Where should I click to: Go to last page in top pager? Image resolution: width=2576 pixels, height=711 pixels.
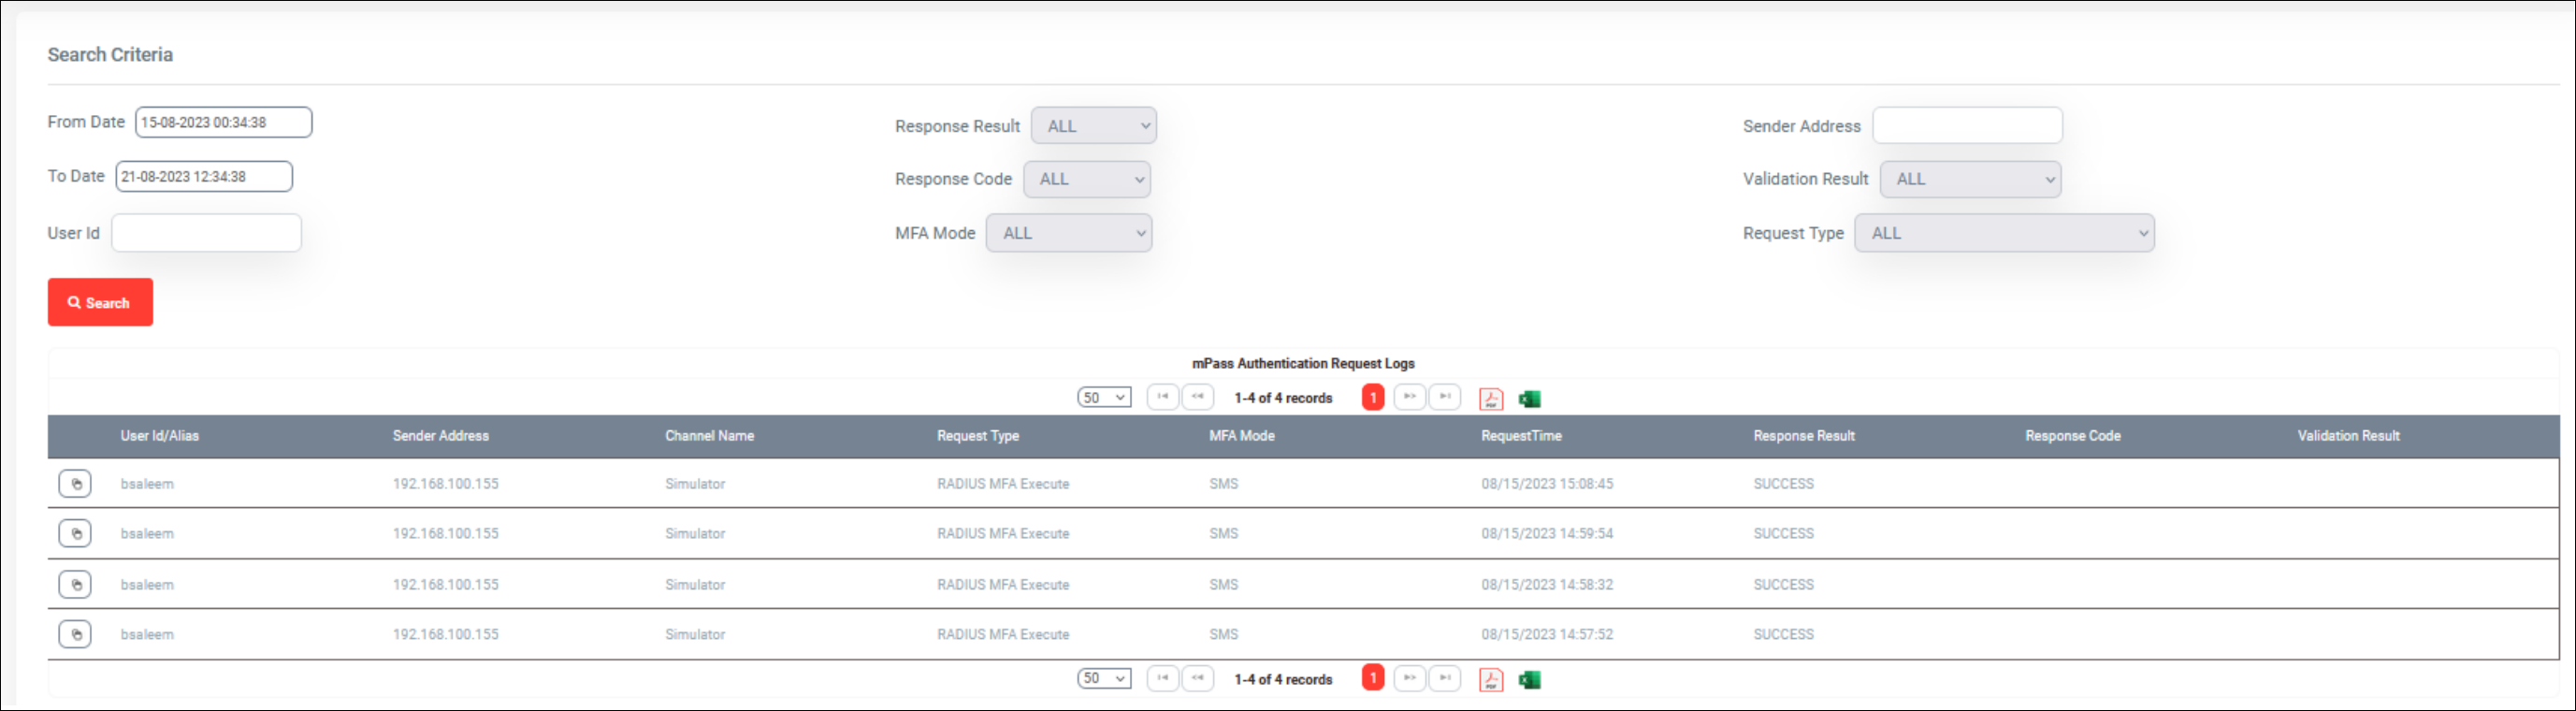(x=1445, y=397)
